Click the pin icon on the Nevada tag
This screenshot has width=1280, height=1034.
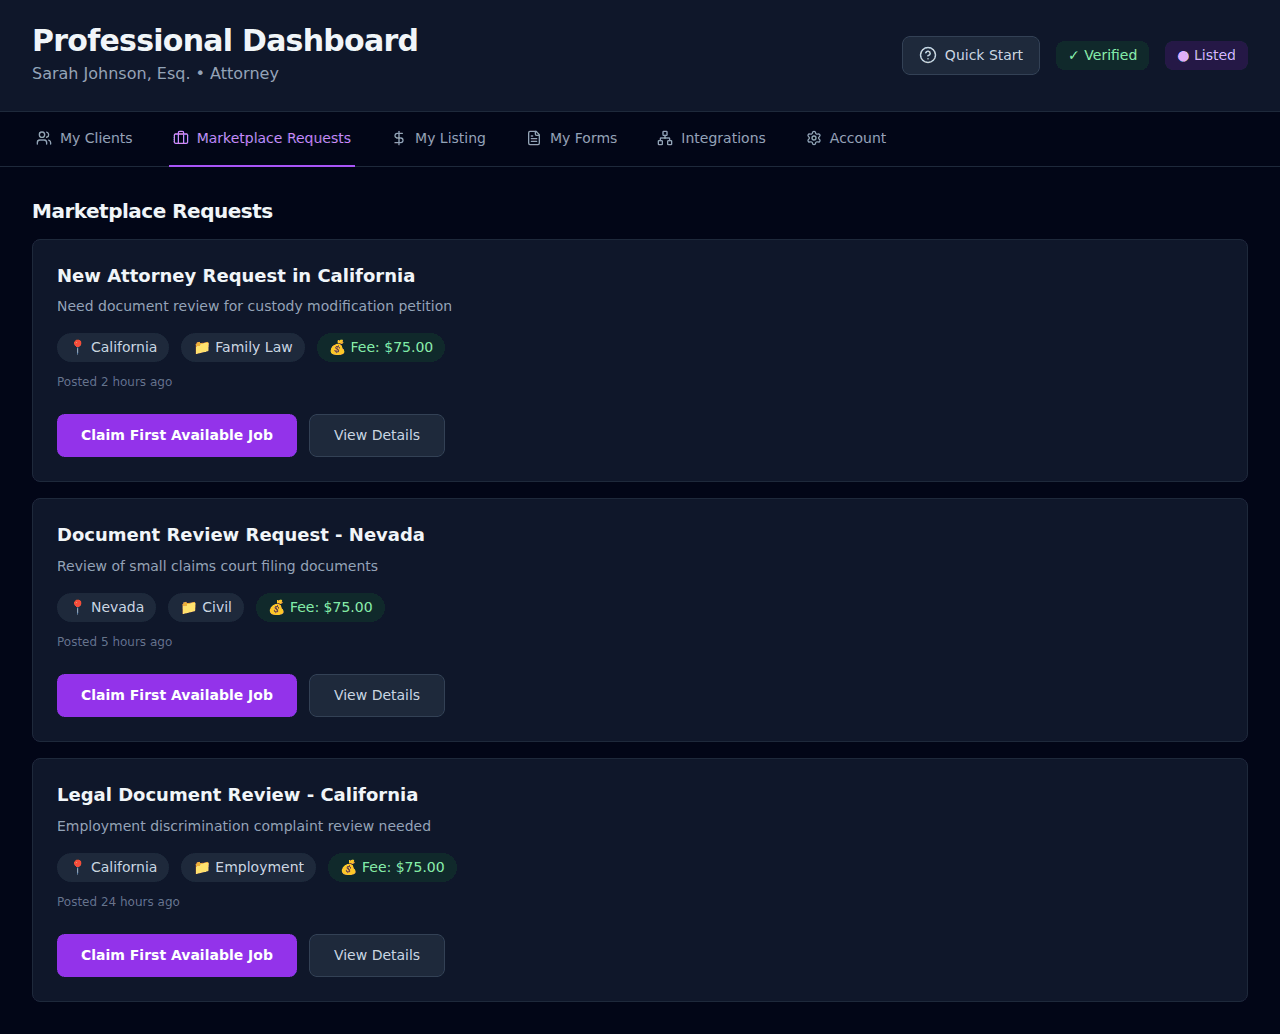point(80,607)
